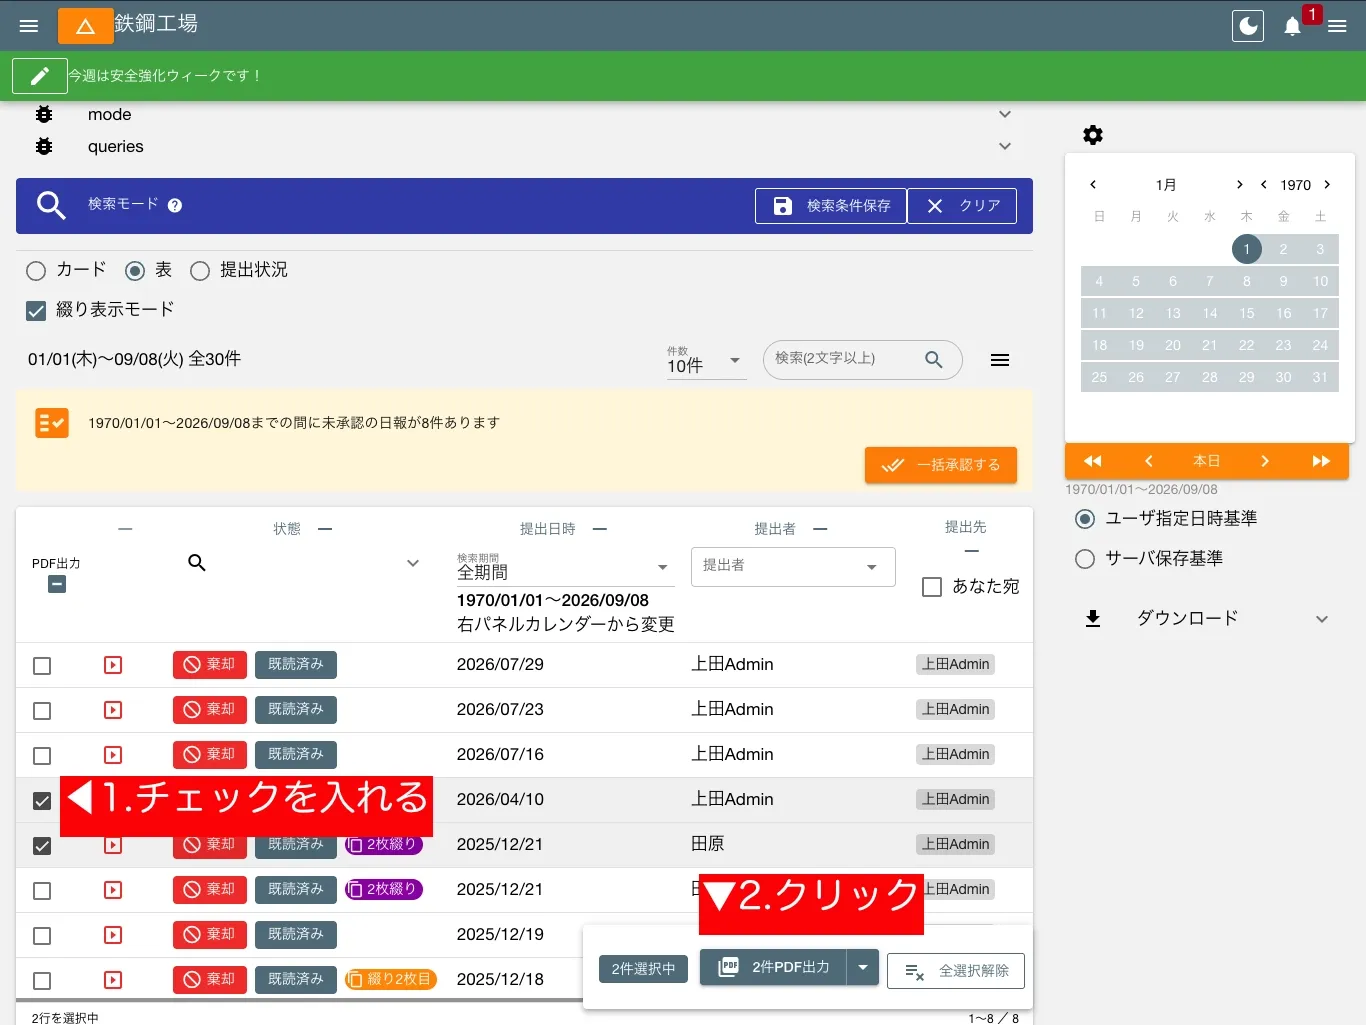Jump calendar far back with double-left arrows

point(1093,461)
